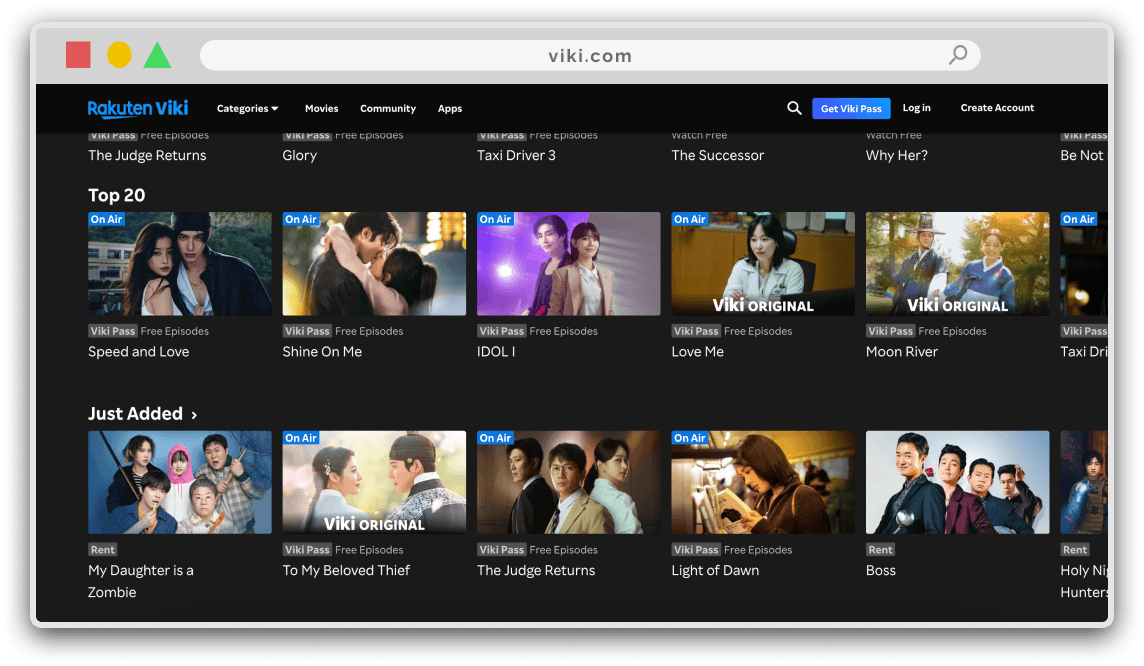Viewport: 1144px width, 666px height.
Task: Open the Speed and Love thumbnail
Action: coord(179,264)
